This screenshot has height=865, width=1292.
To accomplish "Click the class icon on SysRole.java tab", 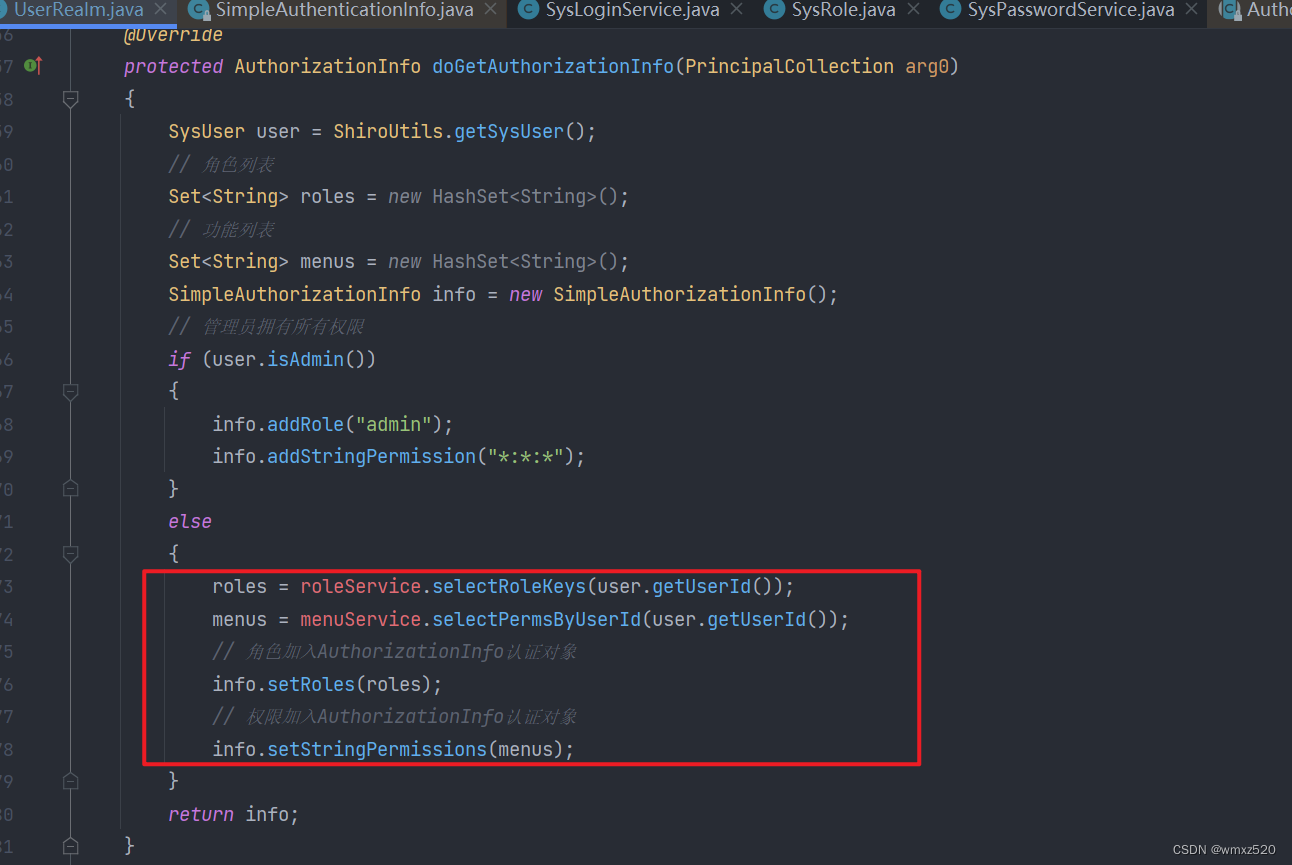I will point(775,10).
